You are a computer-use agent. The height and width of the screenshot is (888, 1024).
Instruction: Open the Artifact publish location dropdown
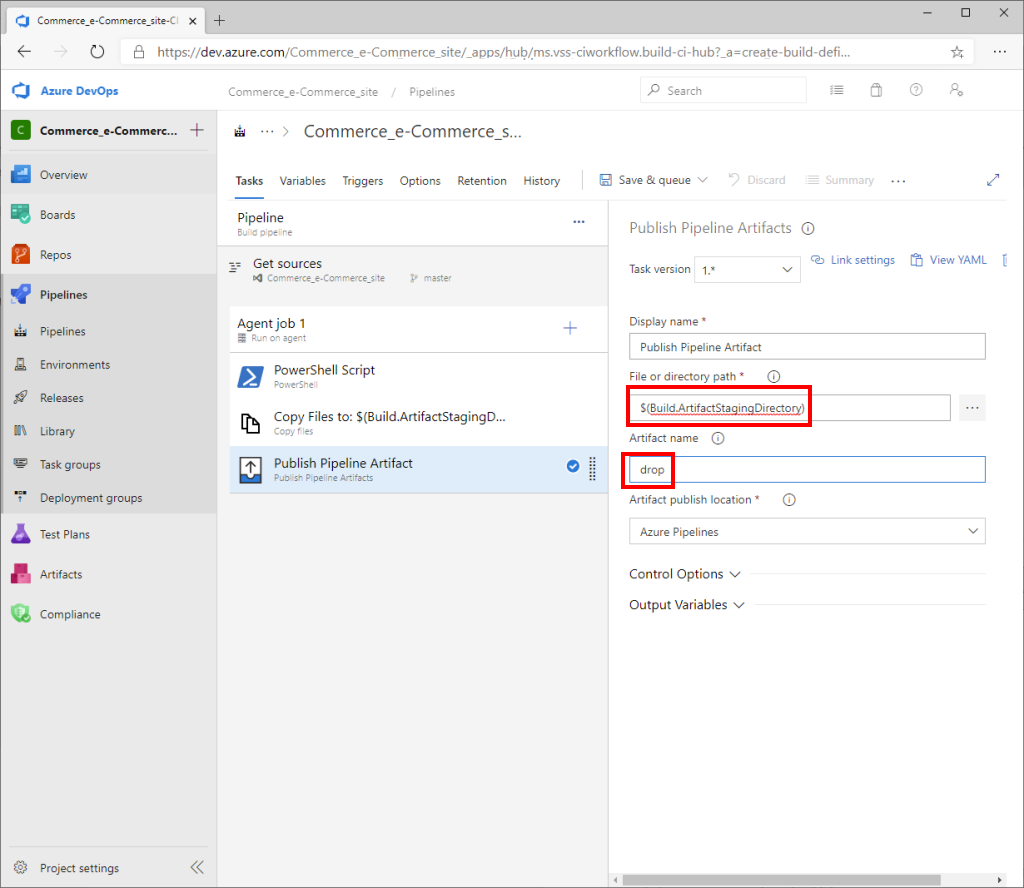[806, 530]
